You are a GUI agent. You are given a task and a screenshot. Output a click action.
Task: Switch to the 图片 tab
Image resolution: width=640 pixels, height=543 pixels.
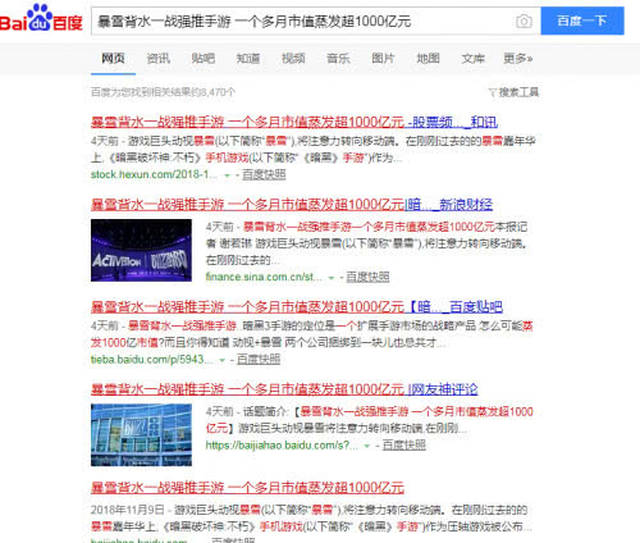coord(383,58)
